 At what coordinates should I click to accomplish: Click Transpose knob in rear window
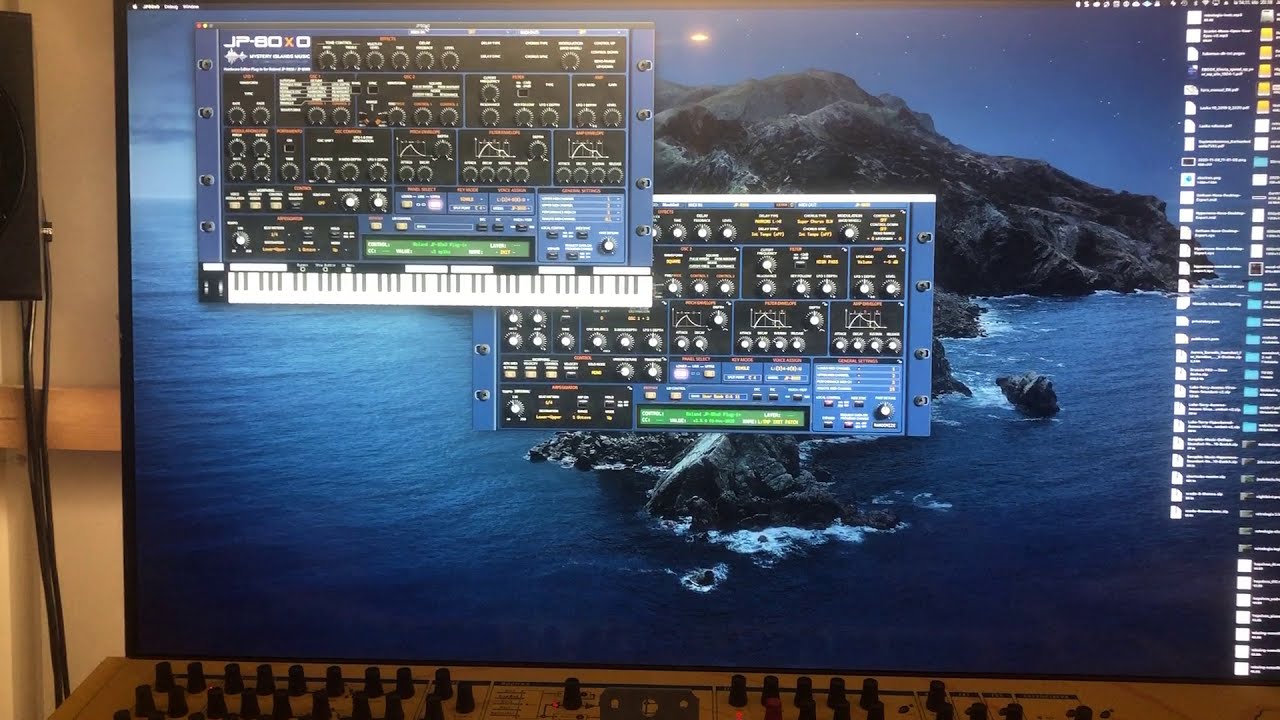pyautogui.click(x=652, y=371)
